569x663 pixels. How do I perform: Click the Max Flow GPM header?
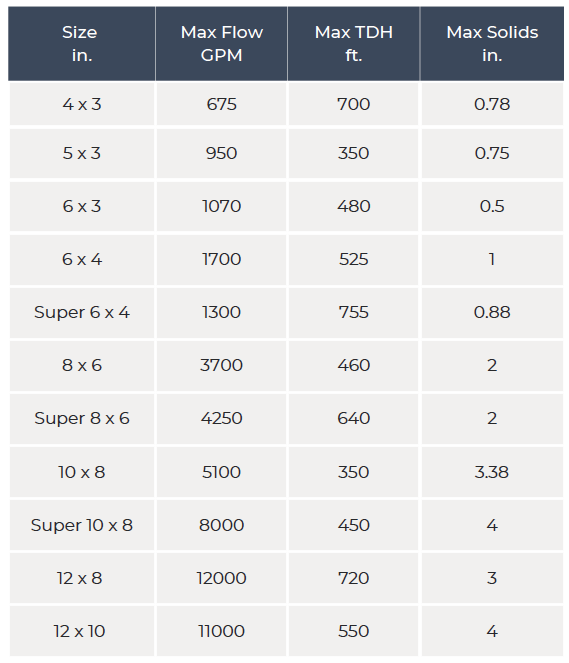[x=222, y=44]
